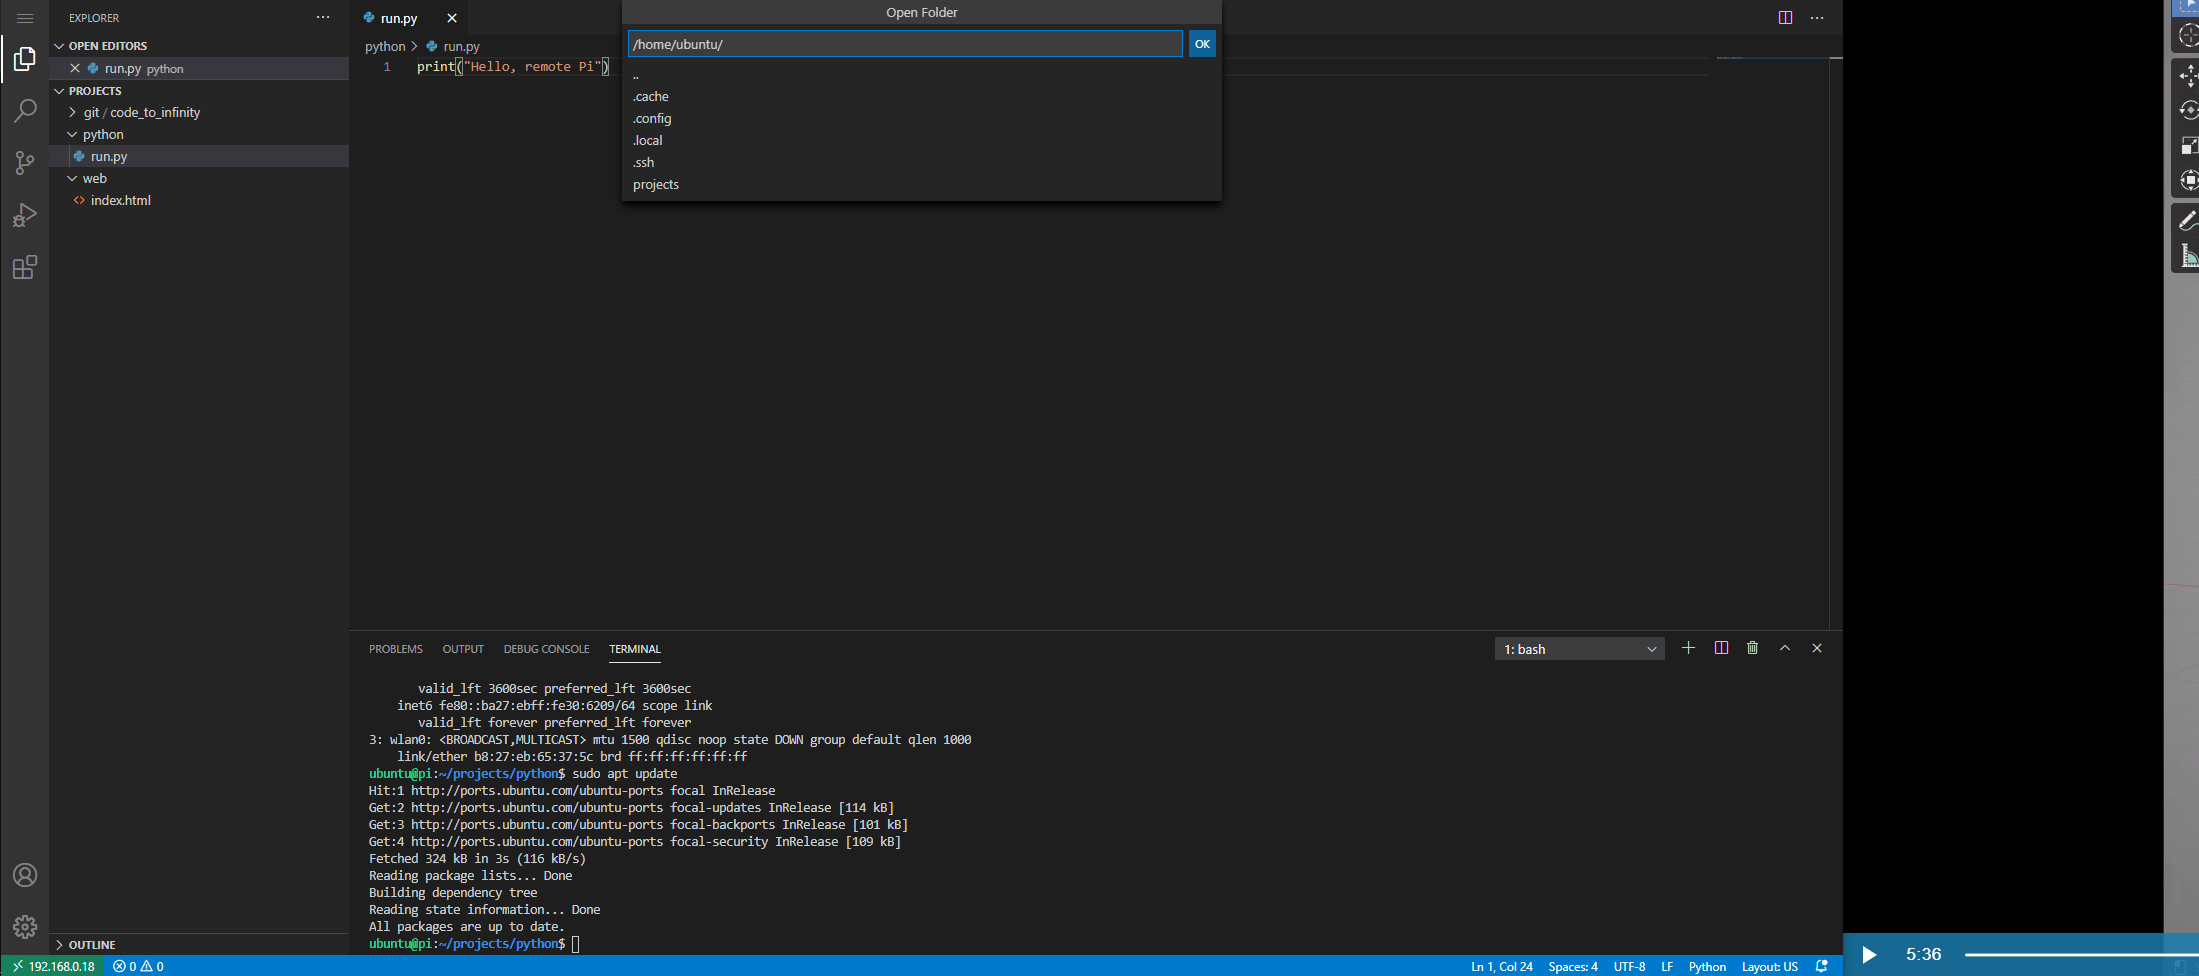Select Blender's Cursor tool
This screenshot has width=2199, height=976.
(2188, 35)
